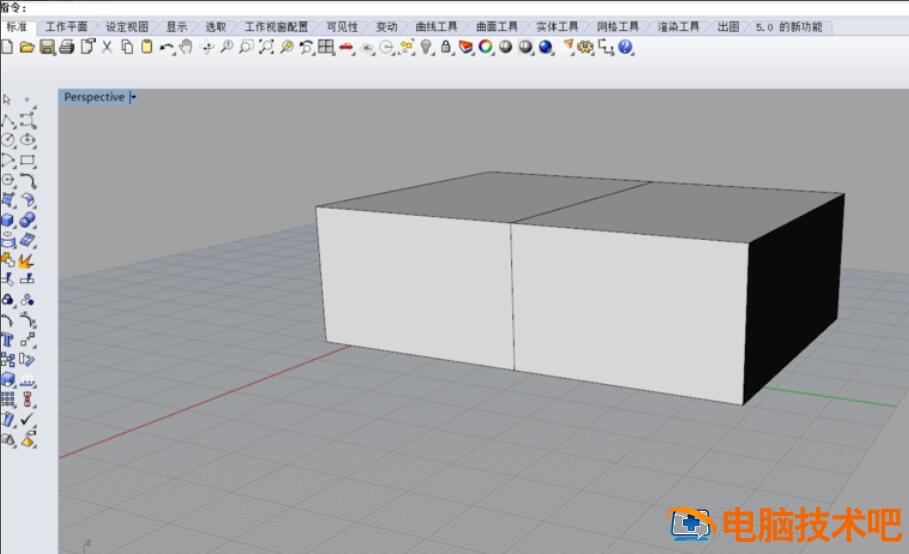
Task: Click the red car icon
Action: pyautogui.click(x=346, y=48)
